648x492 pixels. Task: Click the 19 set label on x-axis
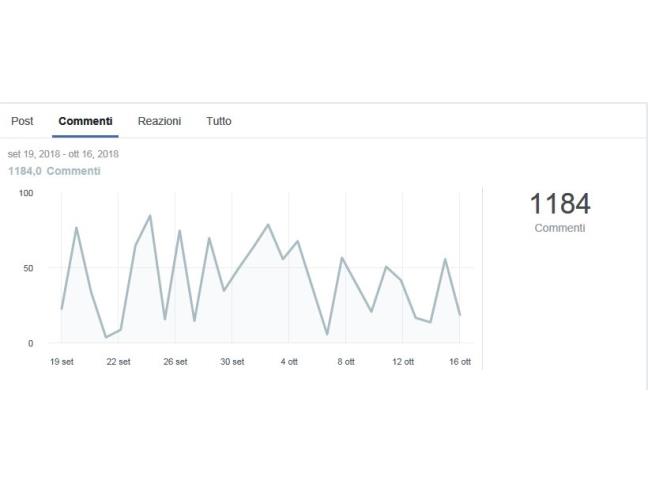pyautogui.click(x=61, y=362)
